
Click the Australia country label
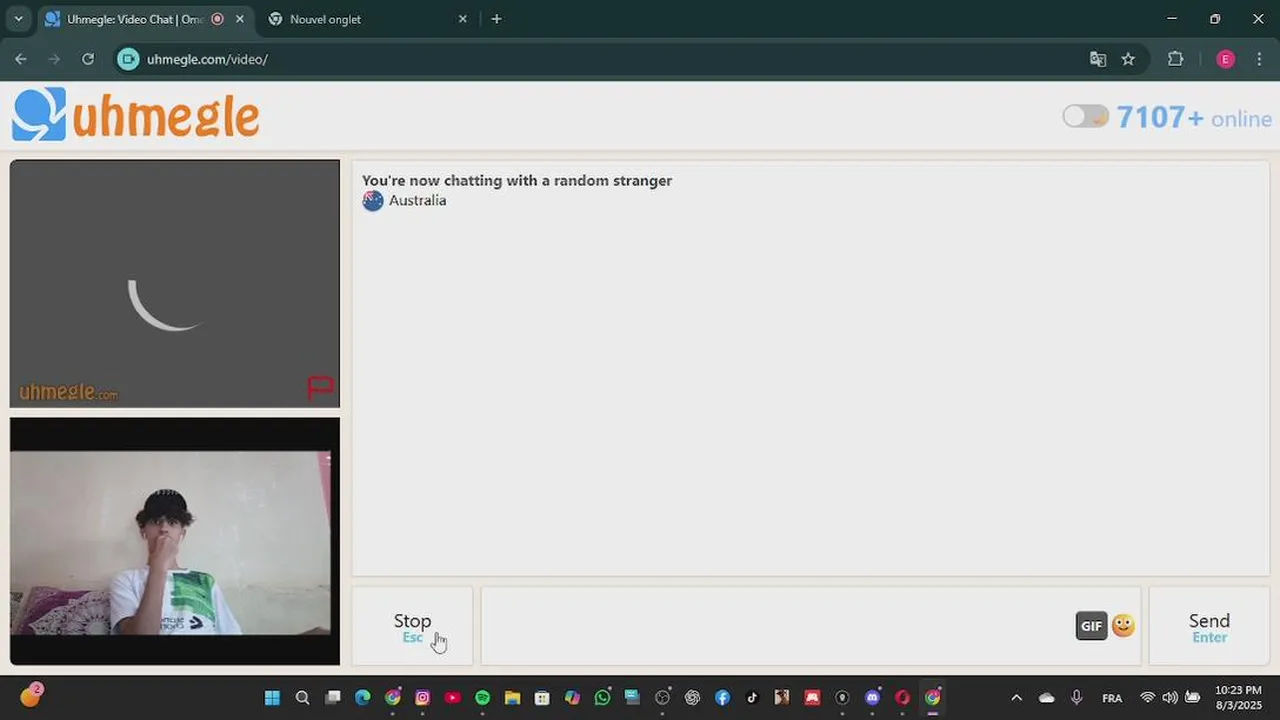(x=417, y=200)
